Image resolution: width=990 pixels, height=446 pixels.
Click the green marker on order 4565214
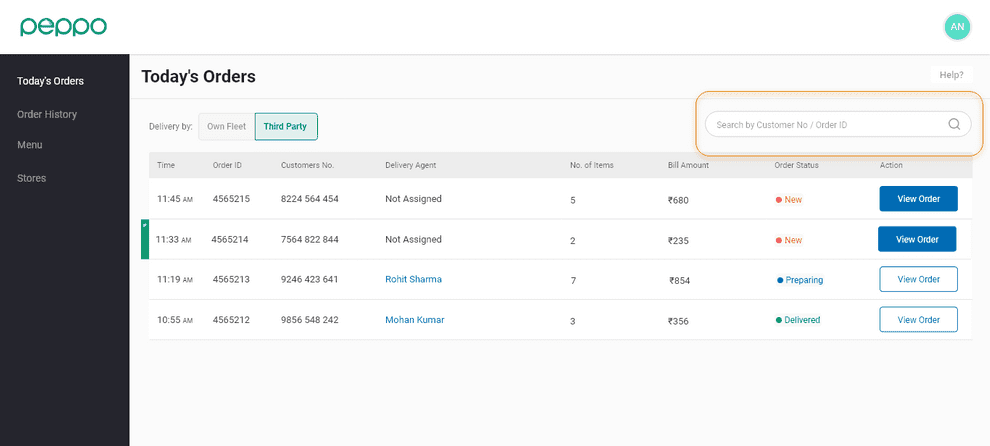tap(145, 240)
